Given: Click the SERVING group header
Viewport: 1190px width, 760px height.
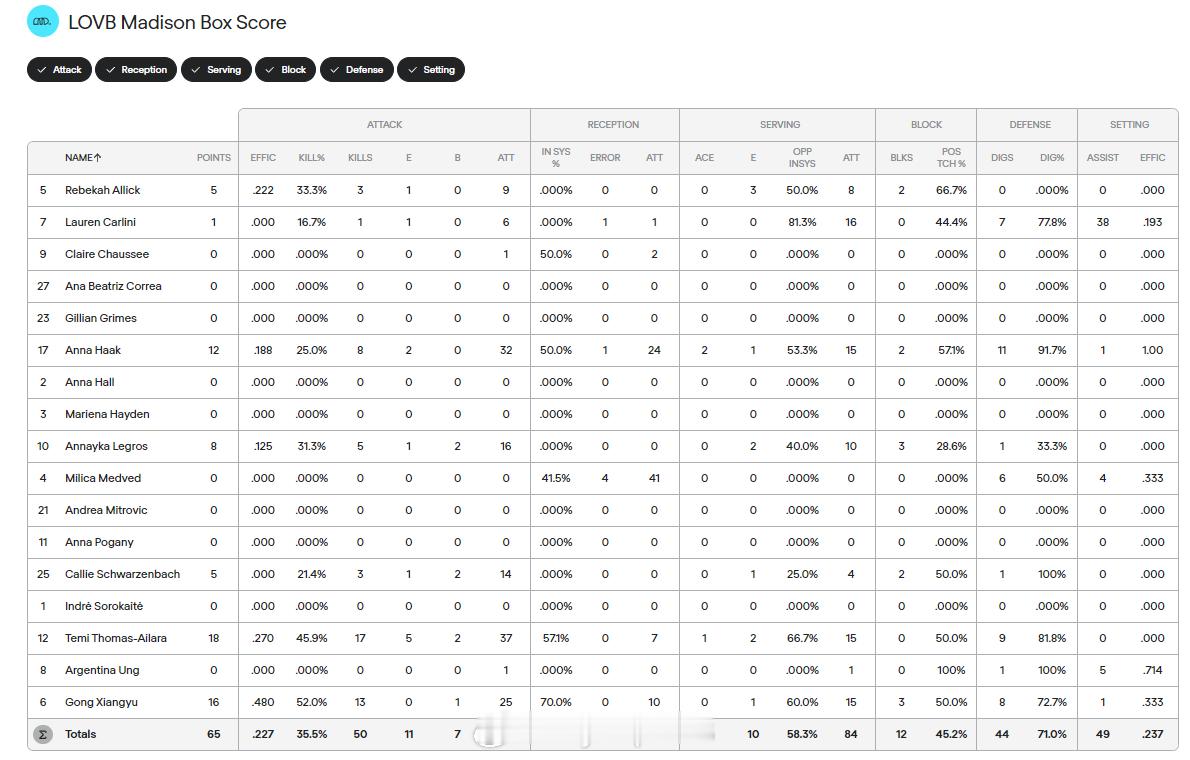Looking at the screenshot, I should pyautogui.click(x=780, y=125).
